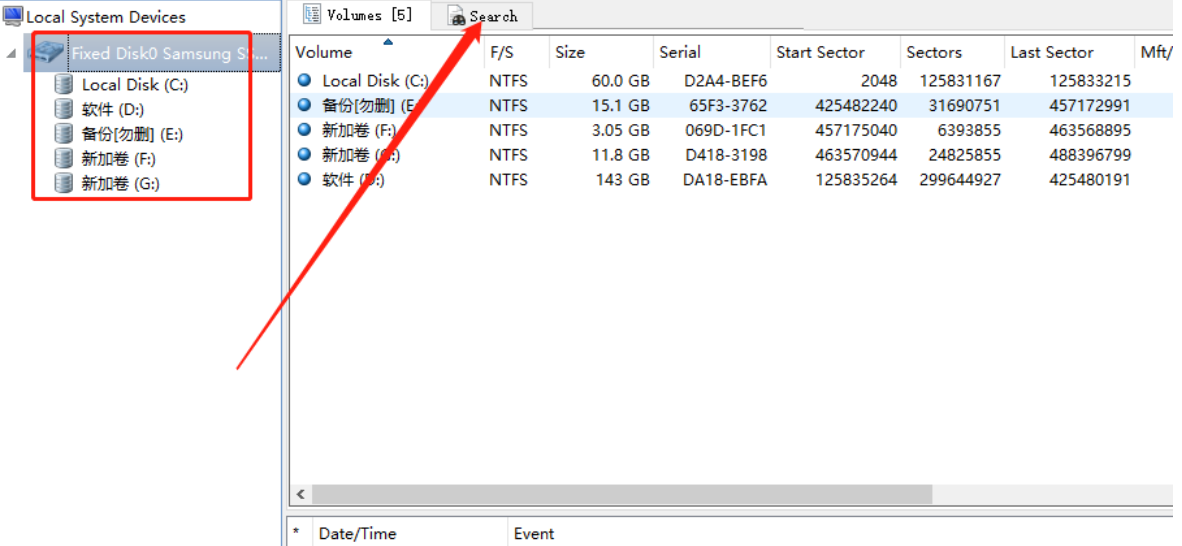
Task: Click 新加卷 (F:) drive icon in tree
Action: pos(64,158)
